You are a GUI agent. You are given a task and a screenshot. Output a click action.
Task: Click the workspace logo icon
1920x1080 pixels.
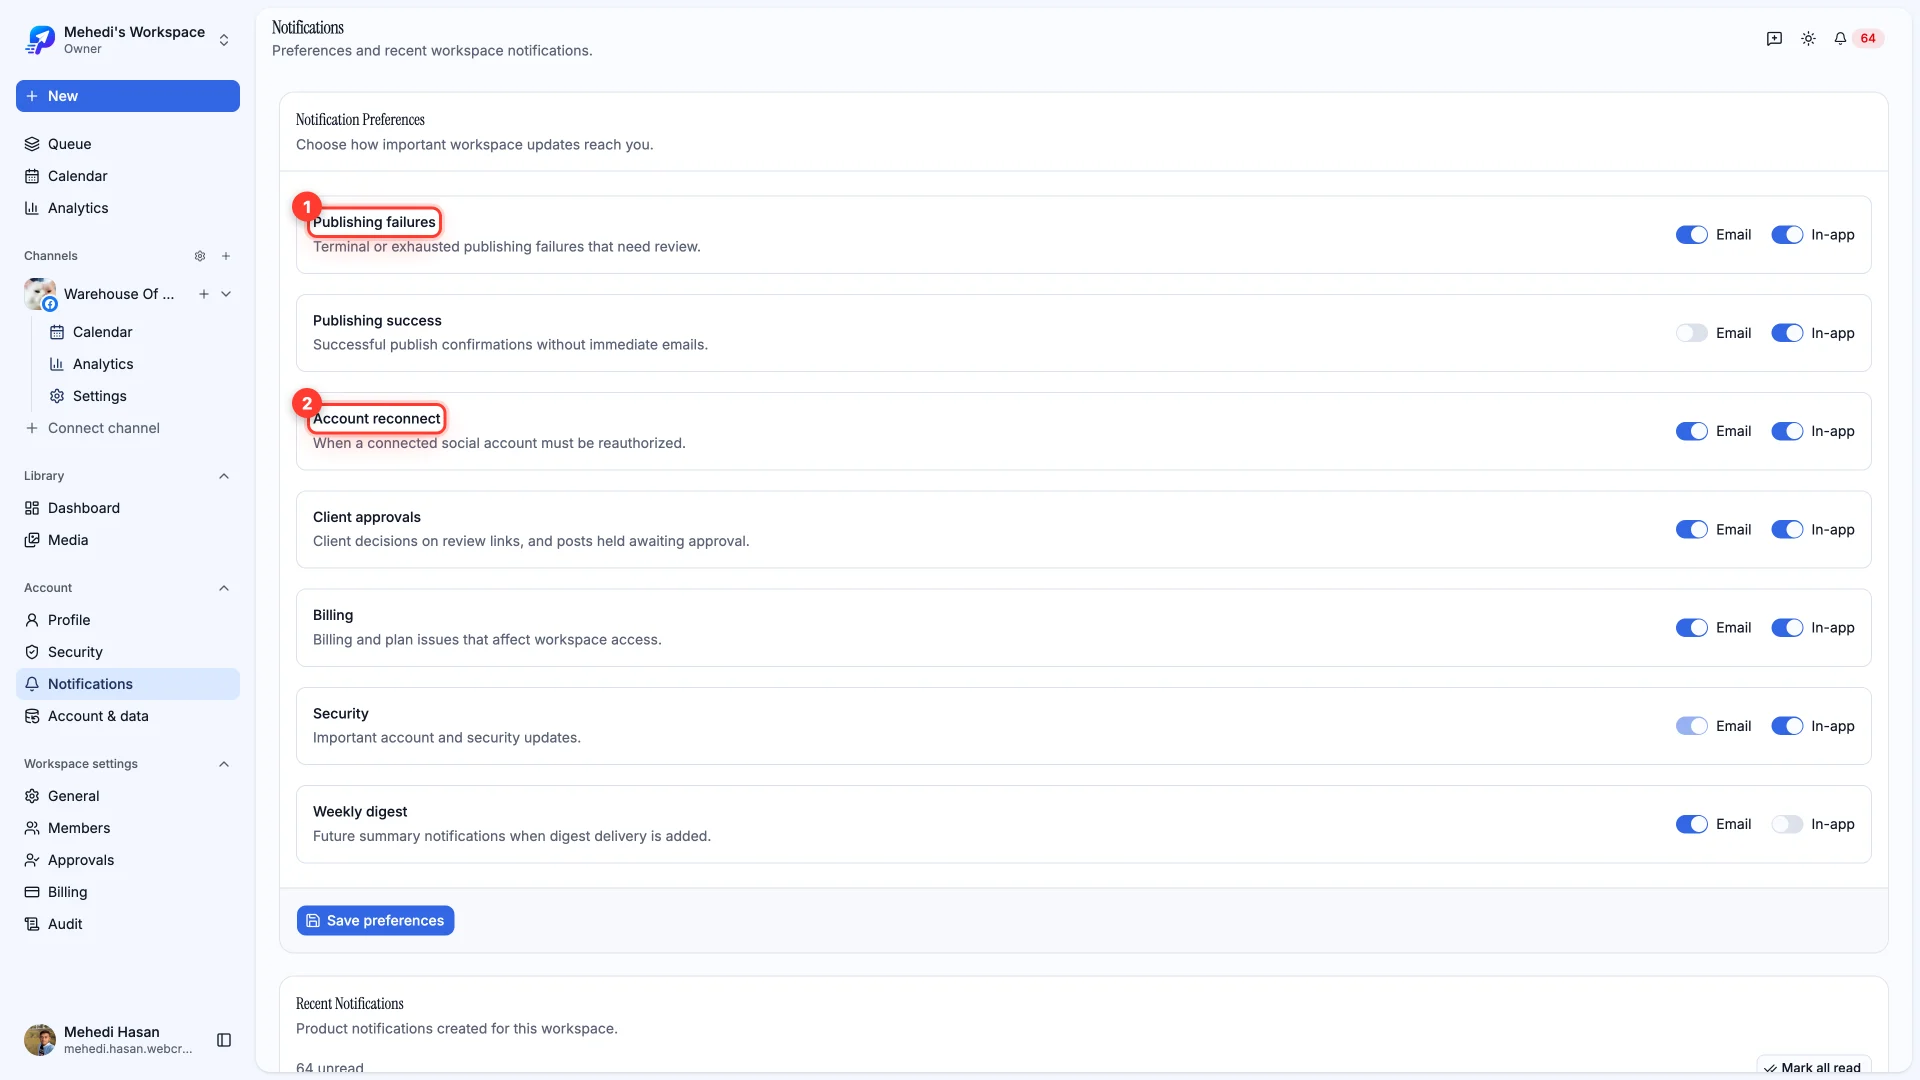40,40
